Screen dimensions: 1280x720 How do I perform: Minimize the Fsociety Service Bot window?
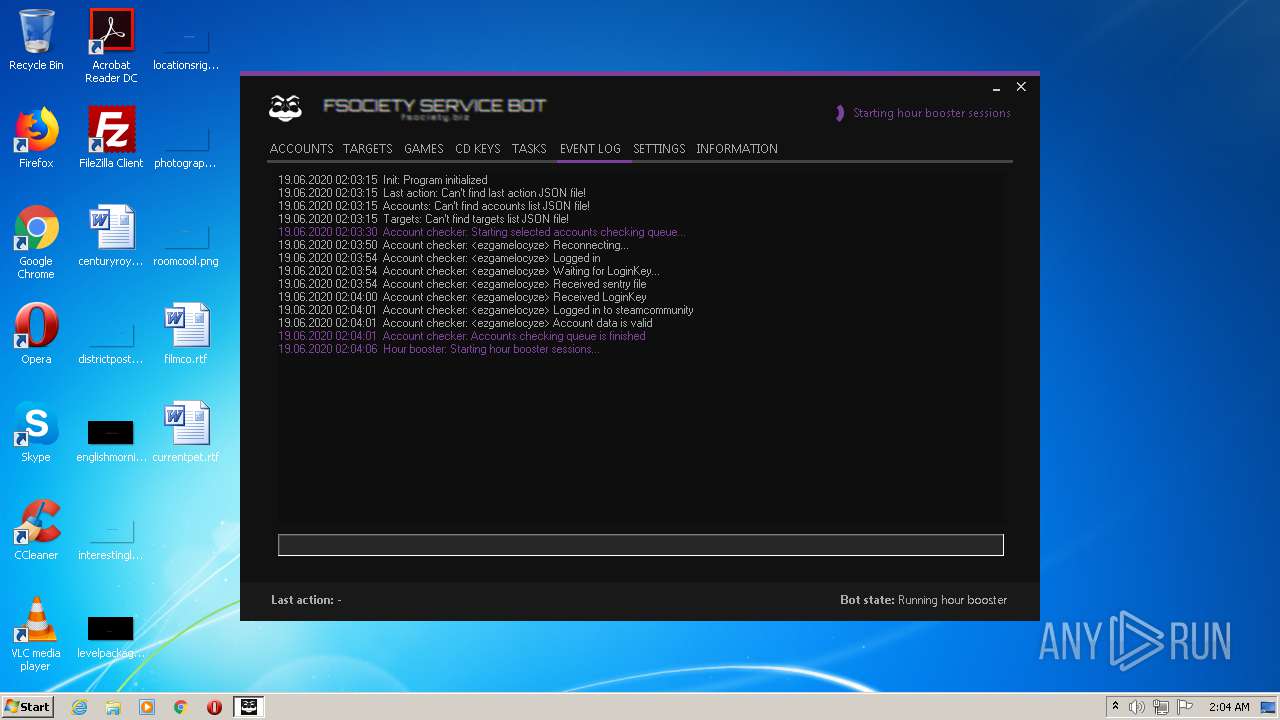tap(996, 88)
